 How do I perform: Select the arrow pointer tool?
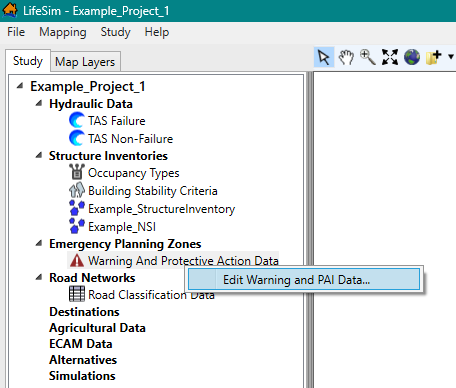[x=324, y=57]
